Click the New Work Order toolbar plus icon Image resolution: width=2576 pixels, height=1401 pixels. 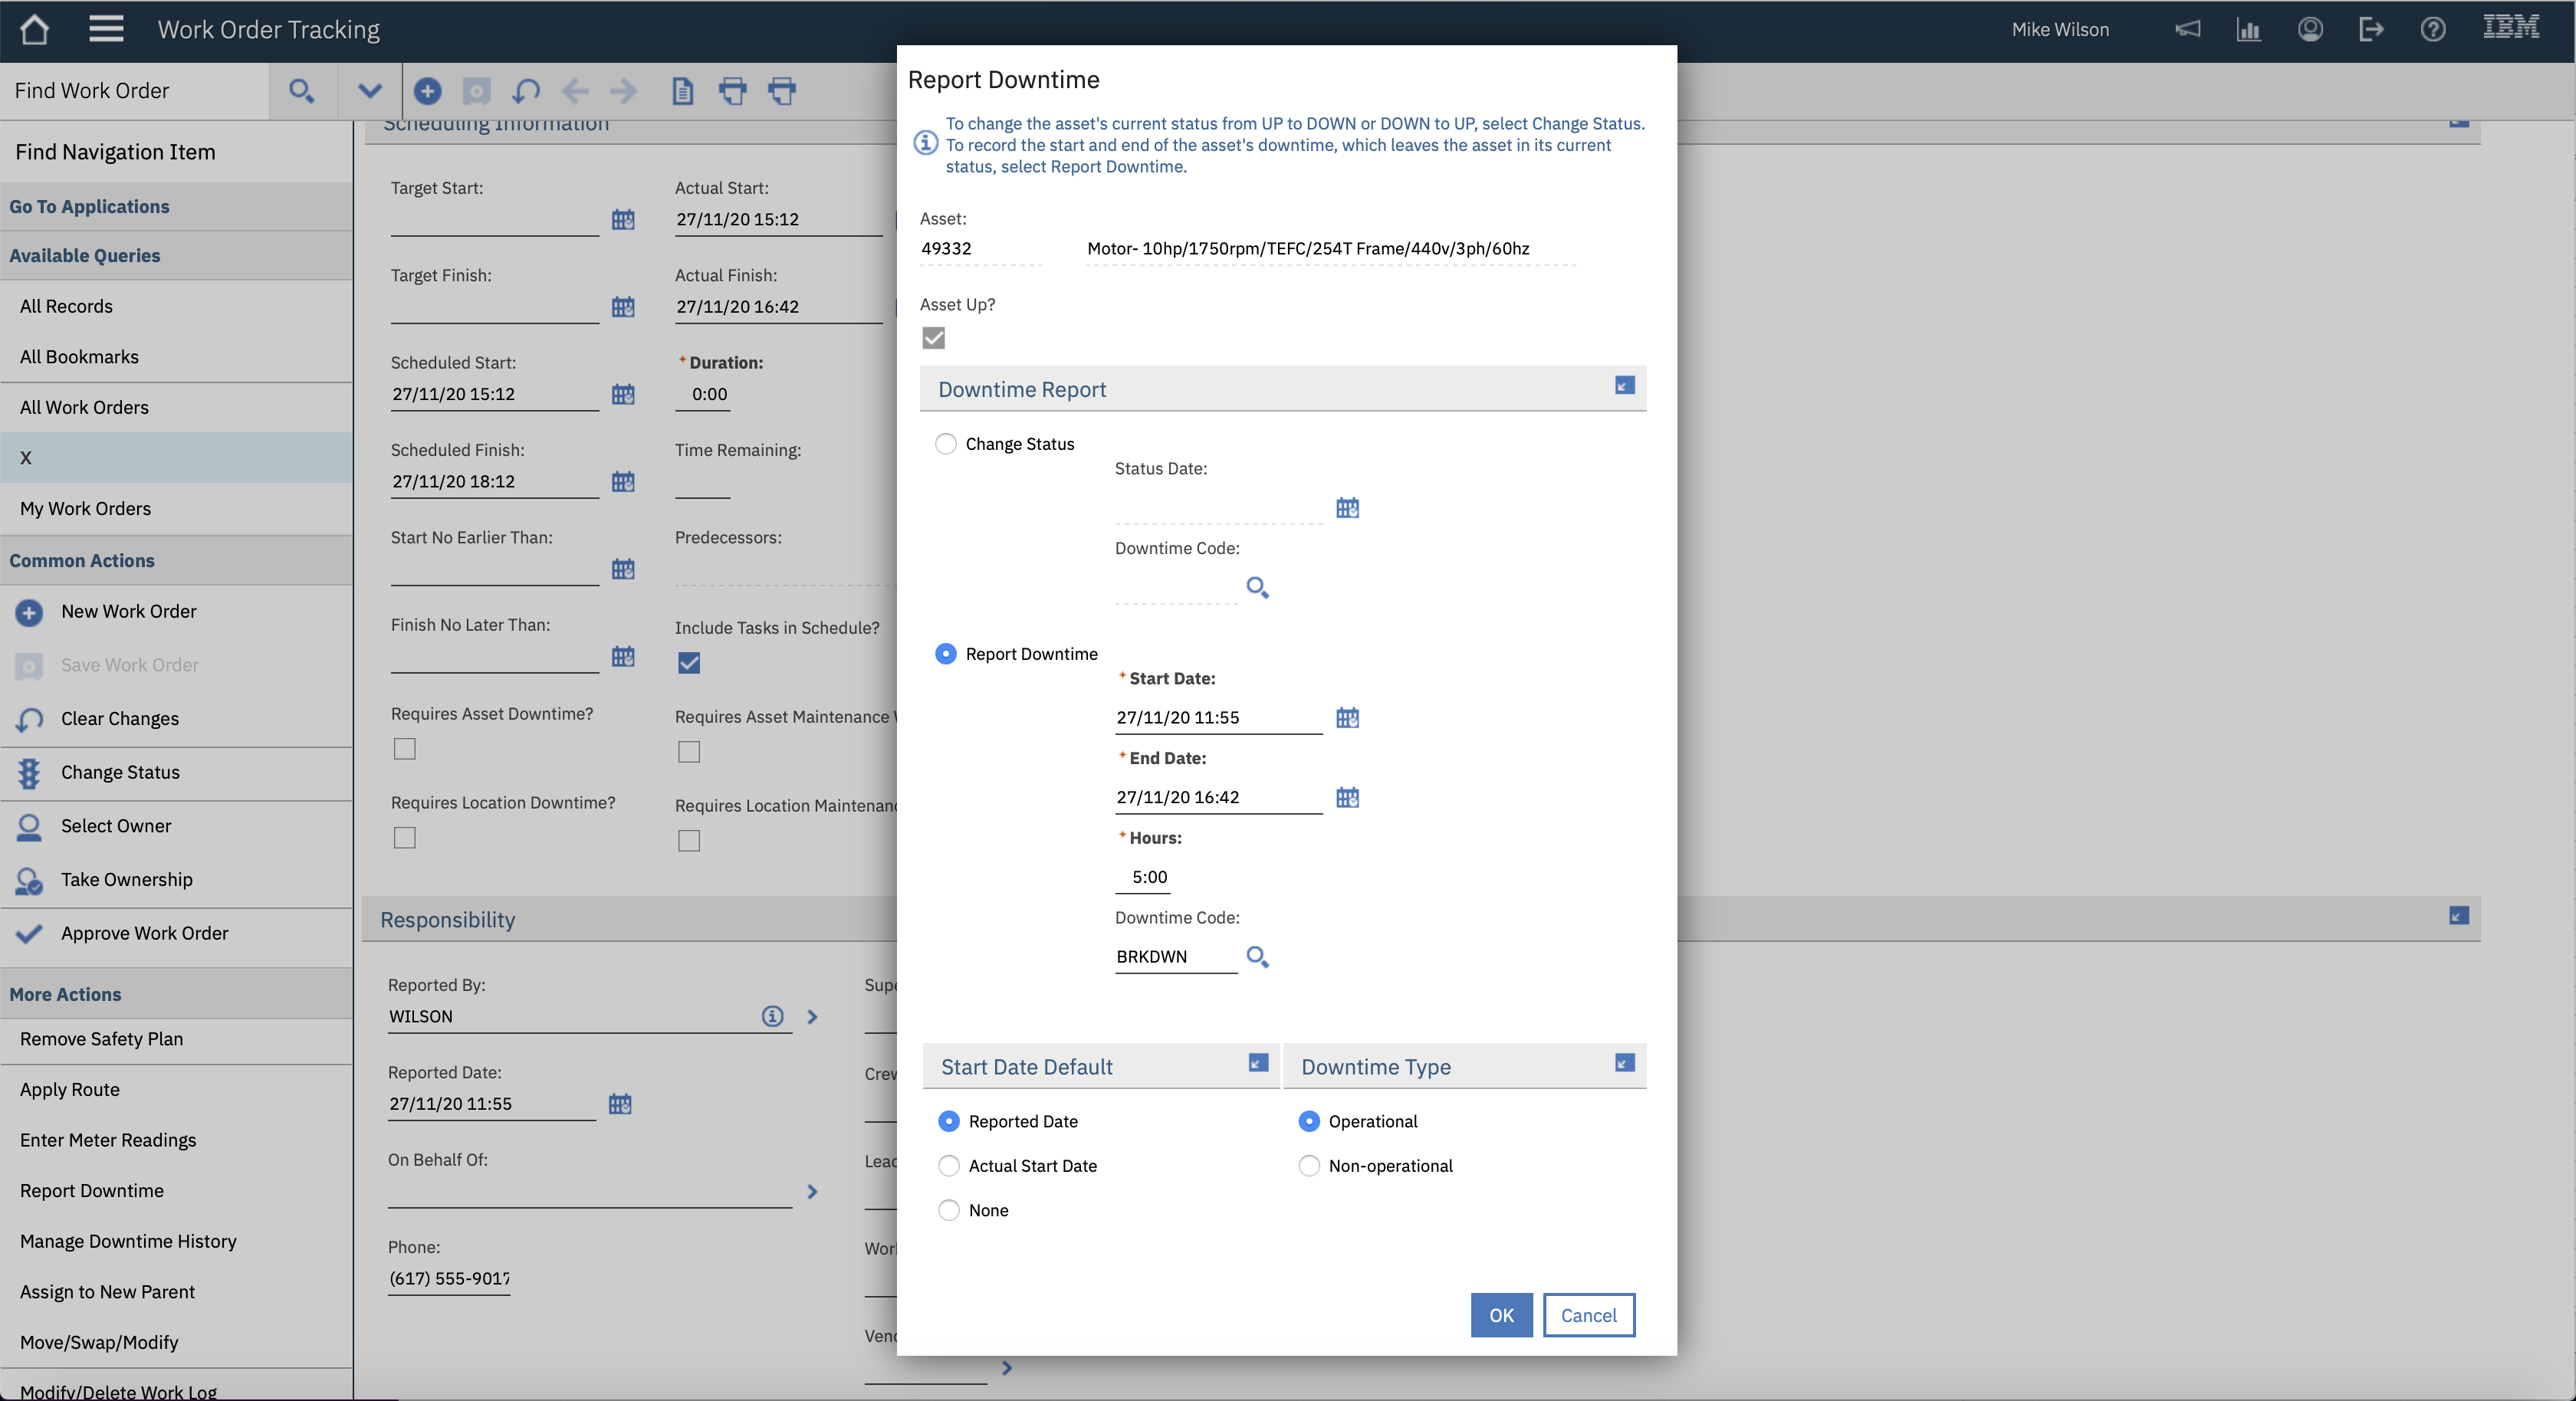pyautogui.click(x=427, y=91)
